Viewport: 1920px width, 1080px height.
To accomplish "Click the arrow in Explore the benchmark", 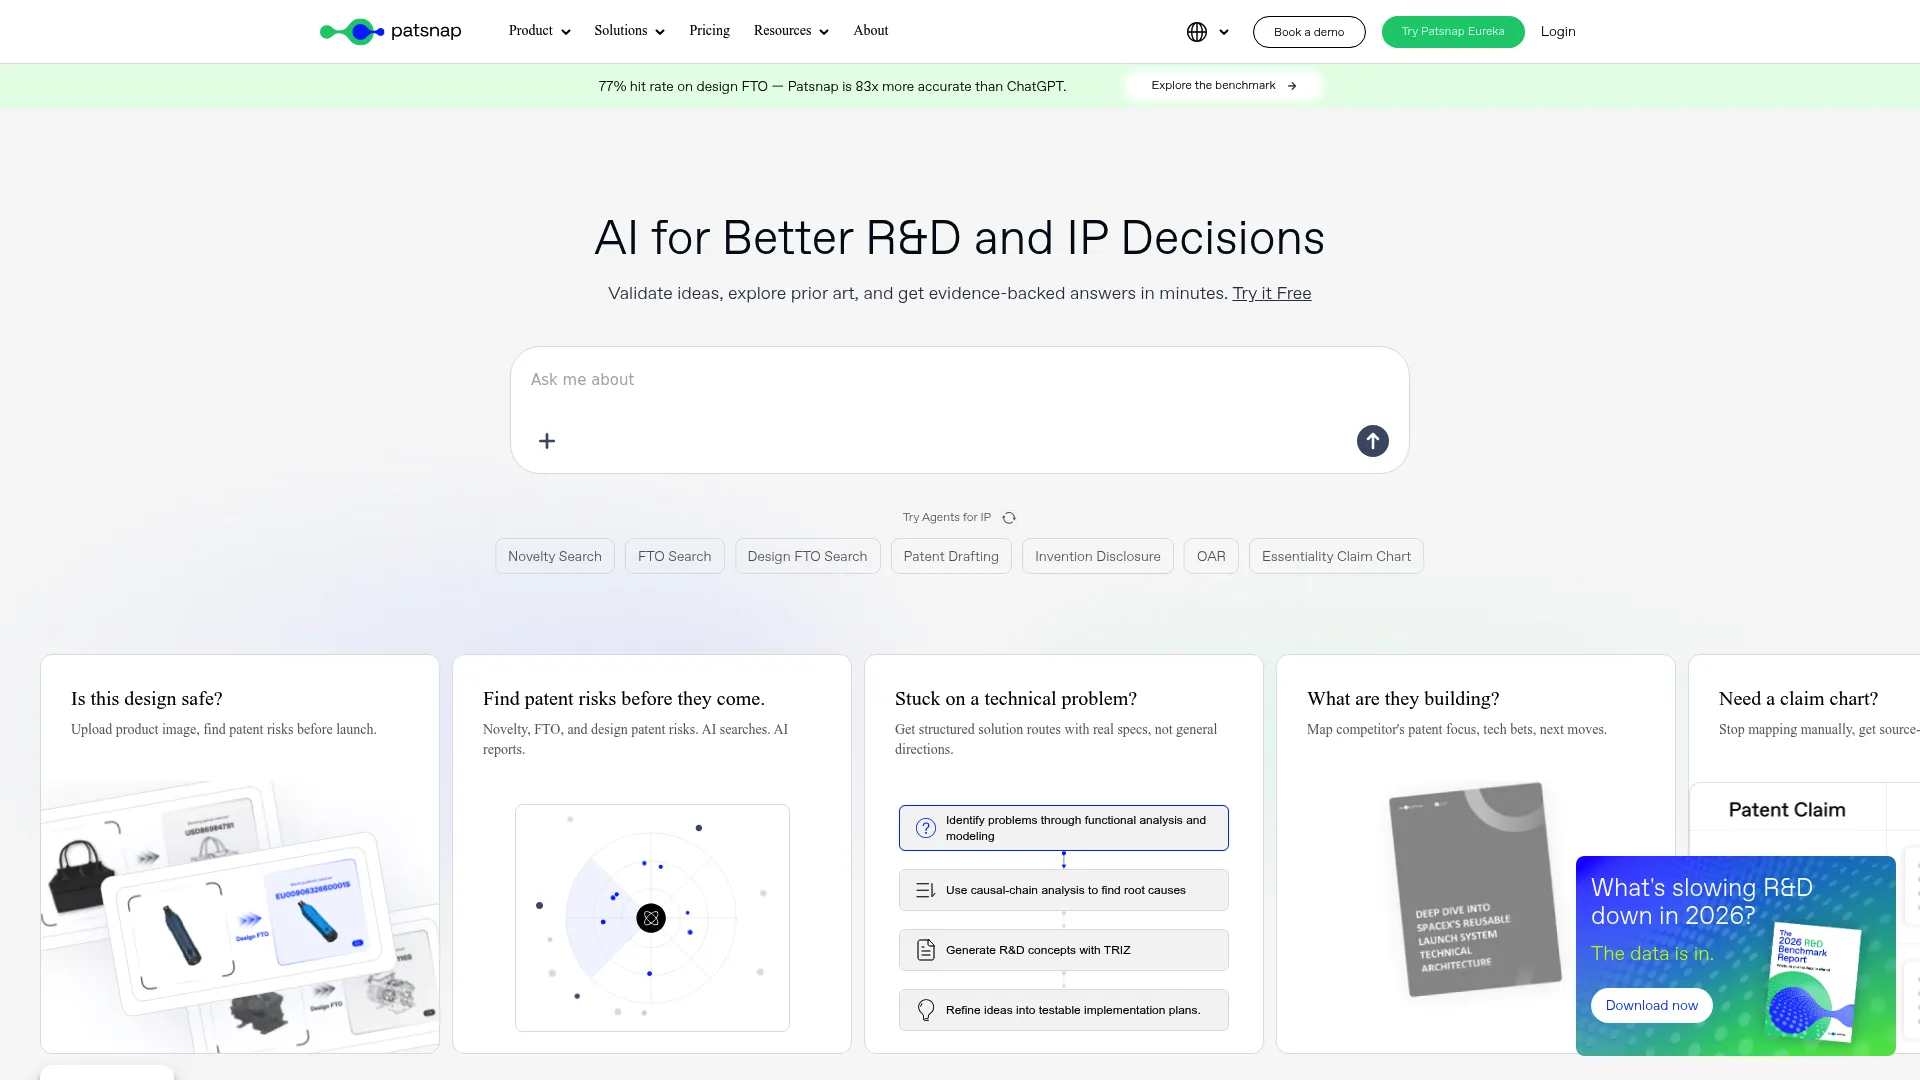I will point(1292,86).
